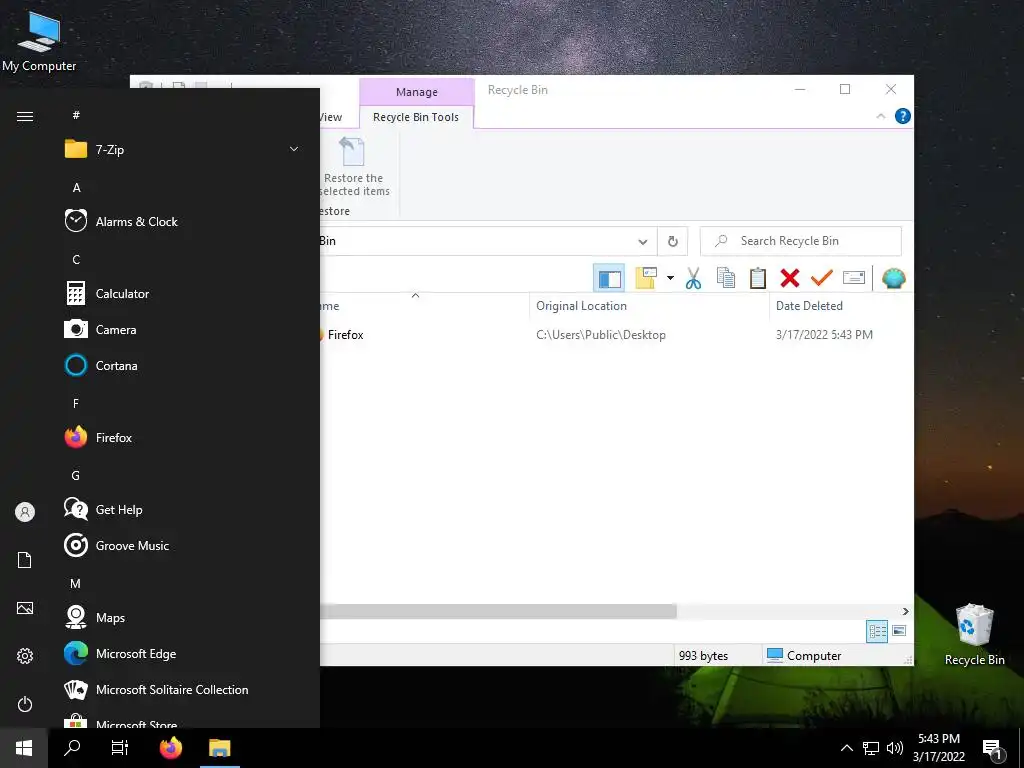The width and height of the screenshot is (1024, 768).
Task: Click the Paste clipboard icon
Action: point(758,278)
